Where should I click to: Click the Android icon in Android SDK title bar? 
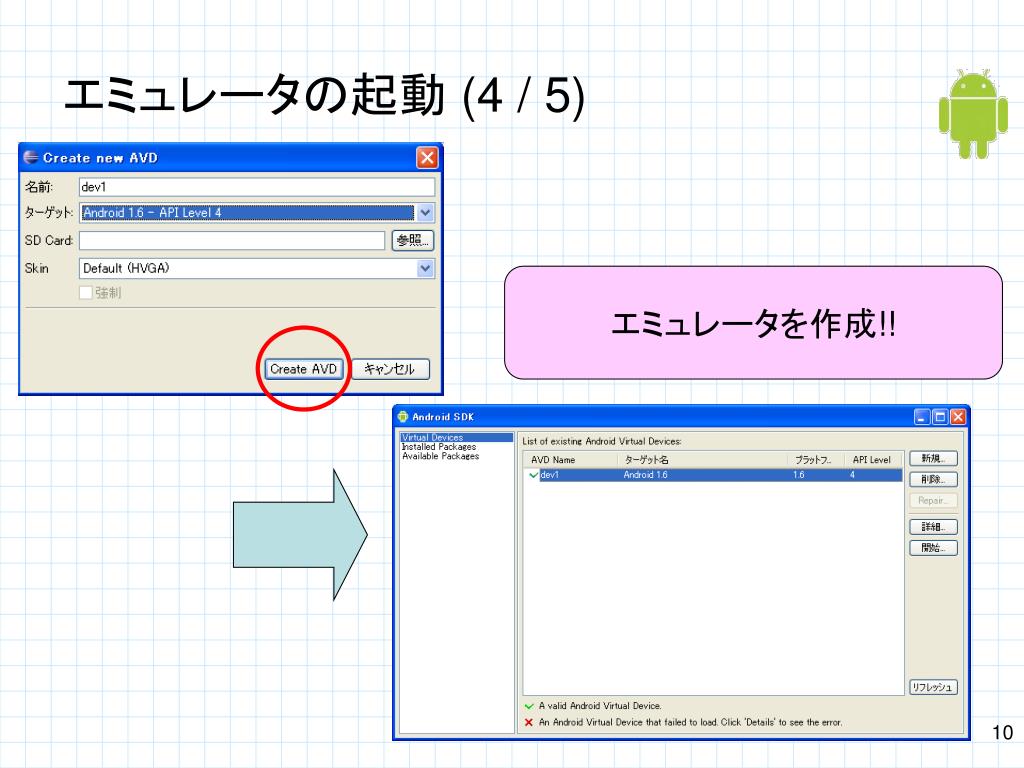click(x=403, y=417)
